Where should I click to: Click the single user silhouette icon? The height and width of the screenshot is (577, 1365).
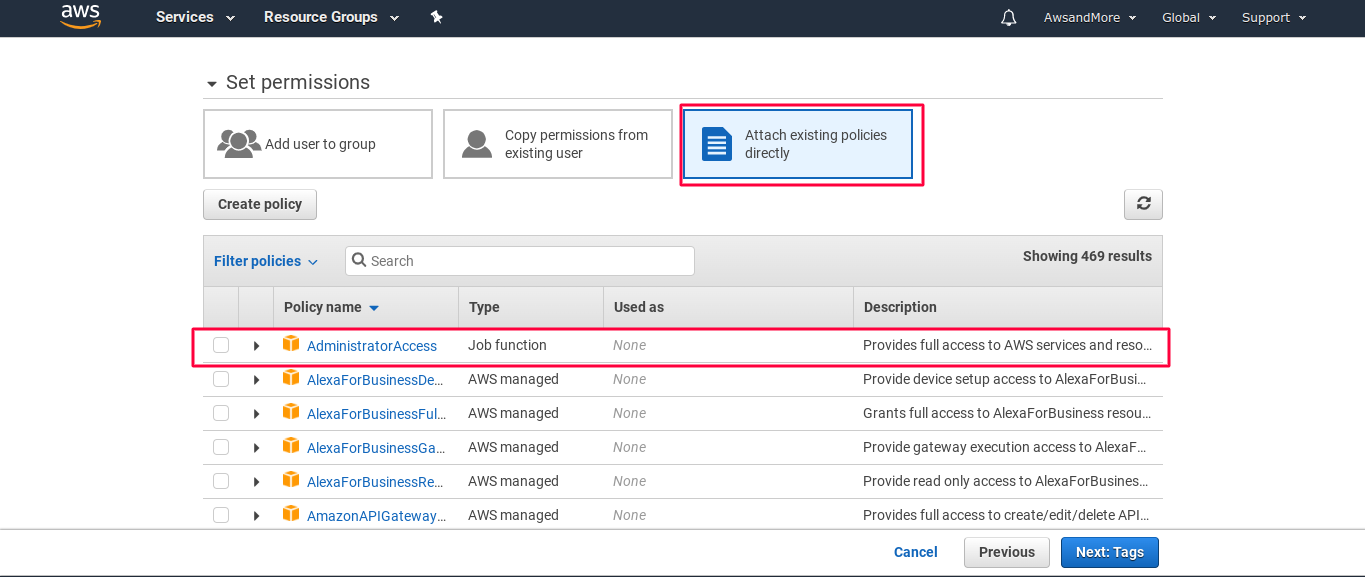[477, 144]
